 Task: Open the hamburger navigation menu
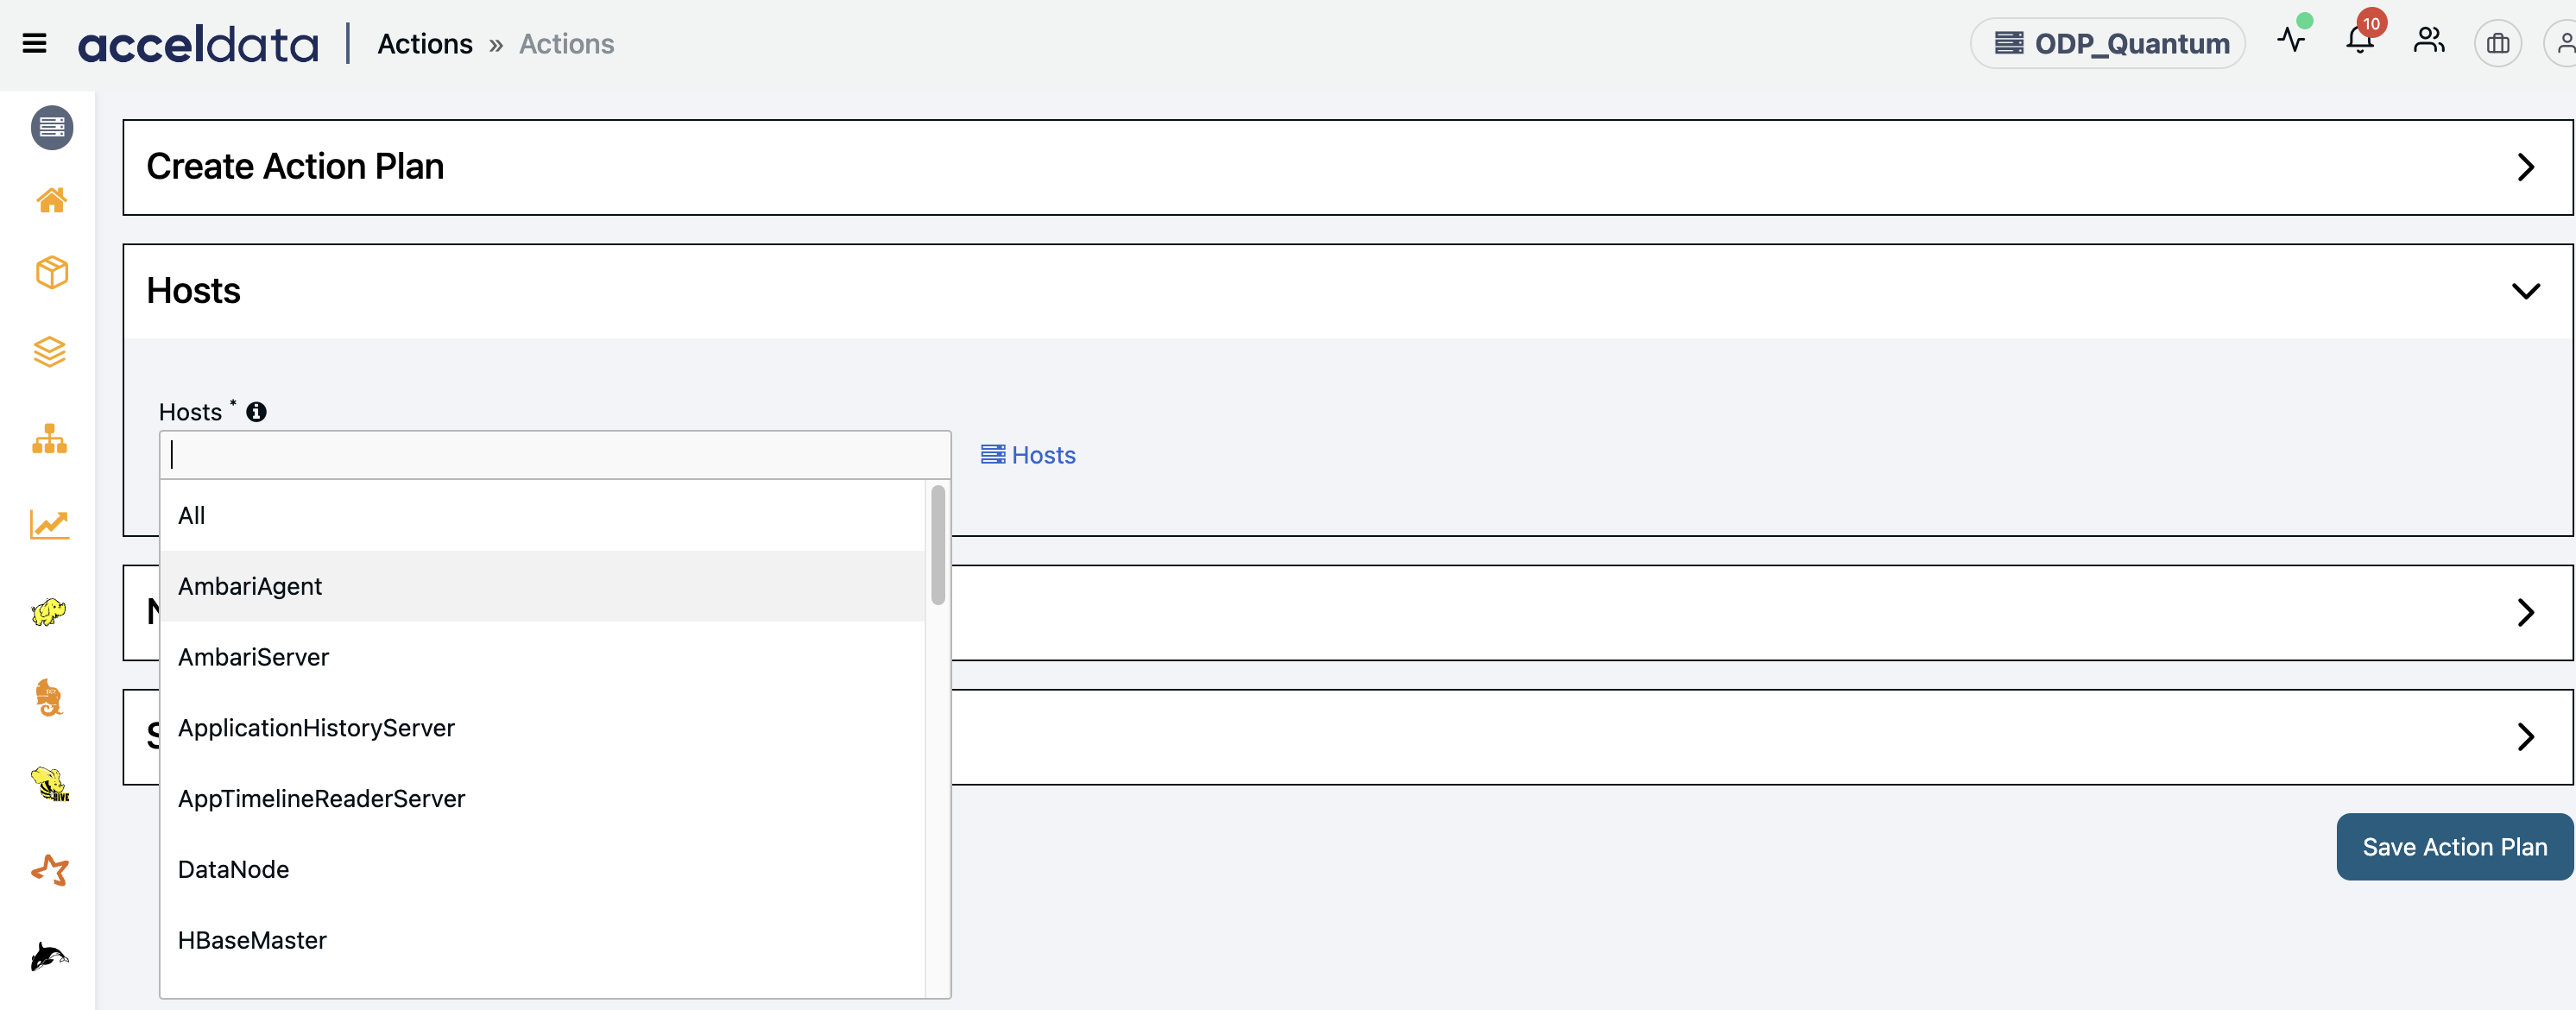34,43
